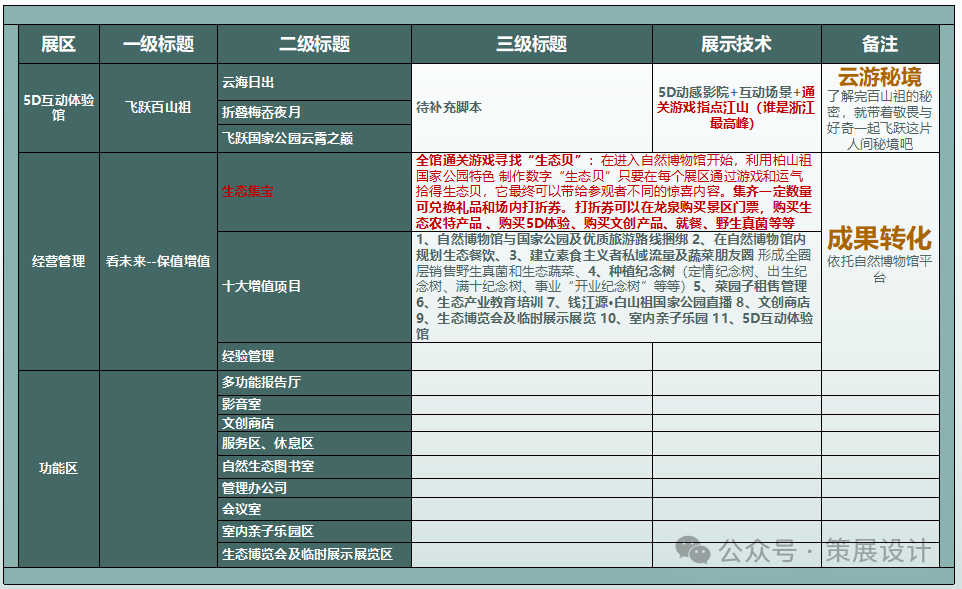The image size is (962, 589).
Task: Click the 自然生态图书室 row
Action: [267, 466]
